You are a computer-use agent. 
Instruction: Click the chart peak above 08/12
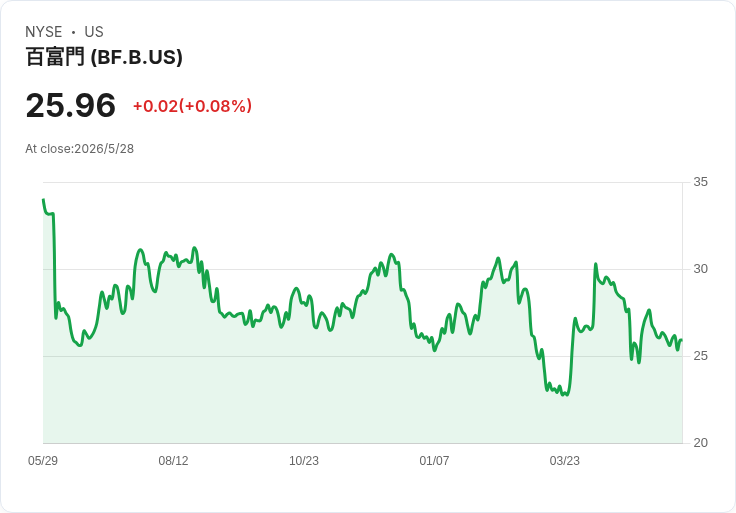click(194, 248)
